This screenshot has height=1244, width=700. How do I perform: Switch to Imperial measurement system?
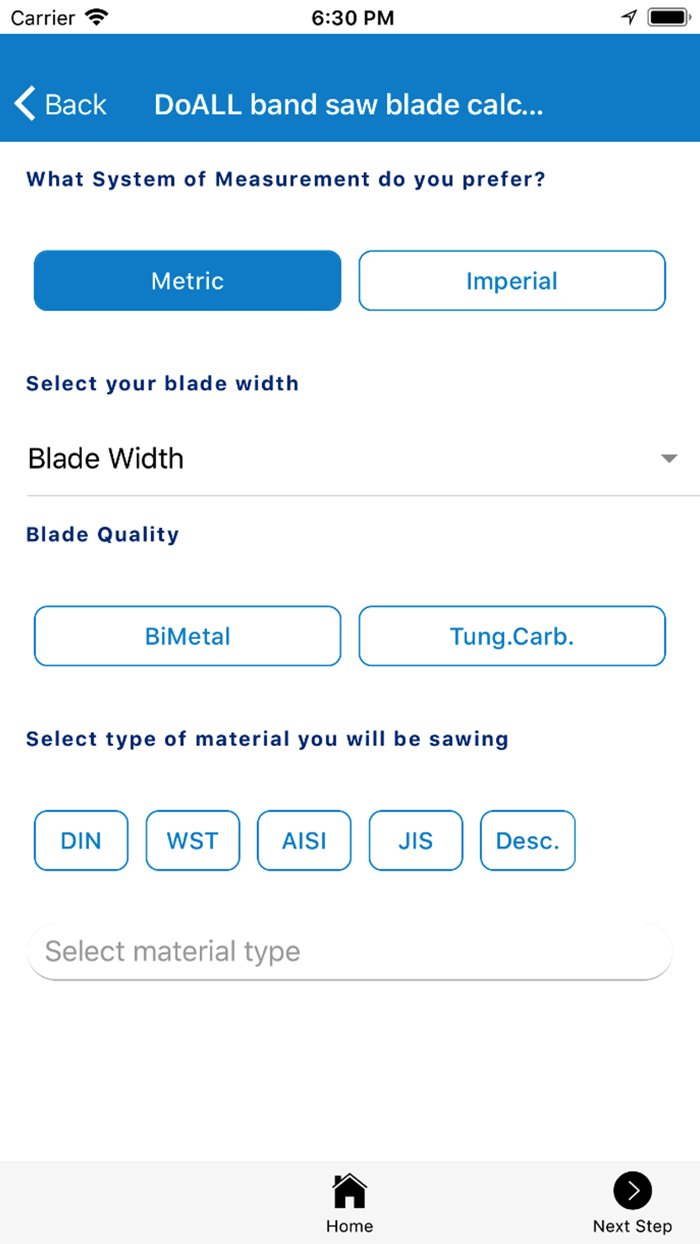(x=512, y=281)
